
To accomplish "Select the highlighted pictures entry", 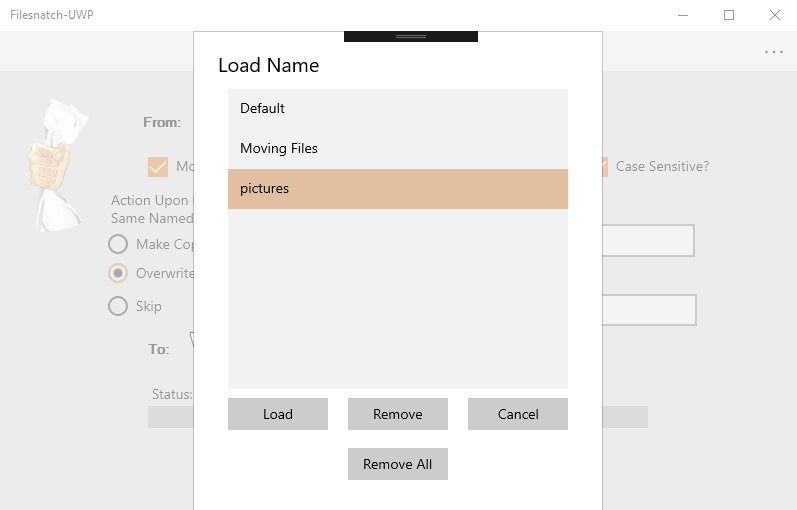I will [x=397, y=188].
